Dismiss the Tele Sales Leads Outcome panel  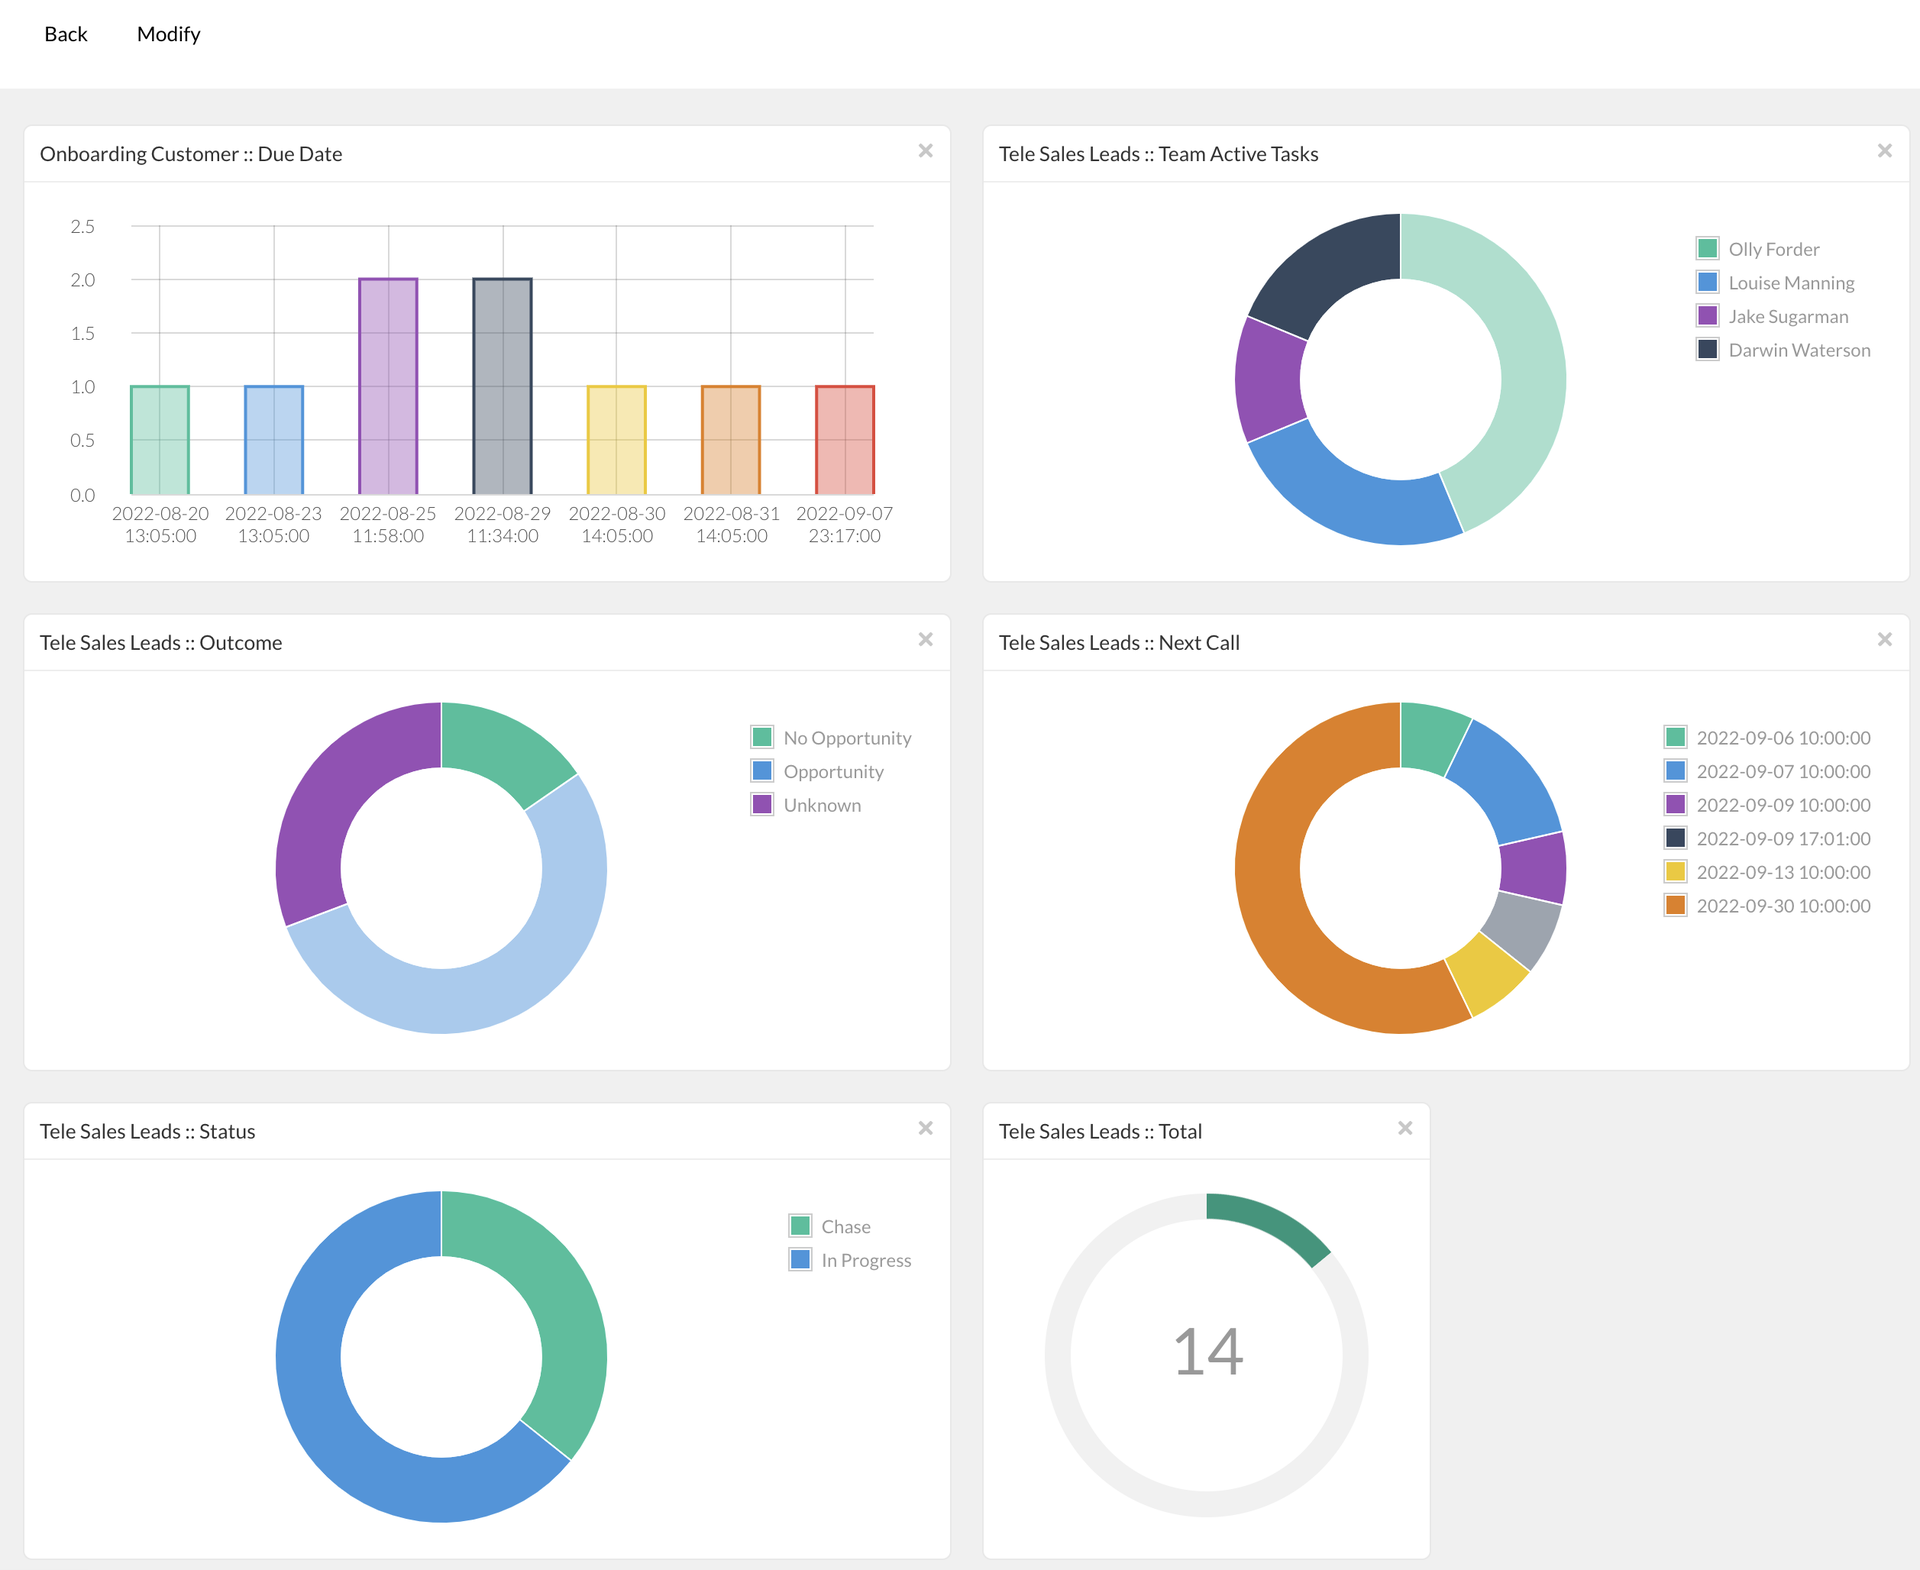pos(925,640)
